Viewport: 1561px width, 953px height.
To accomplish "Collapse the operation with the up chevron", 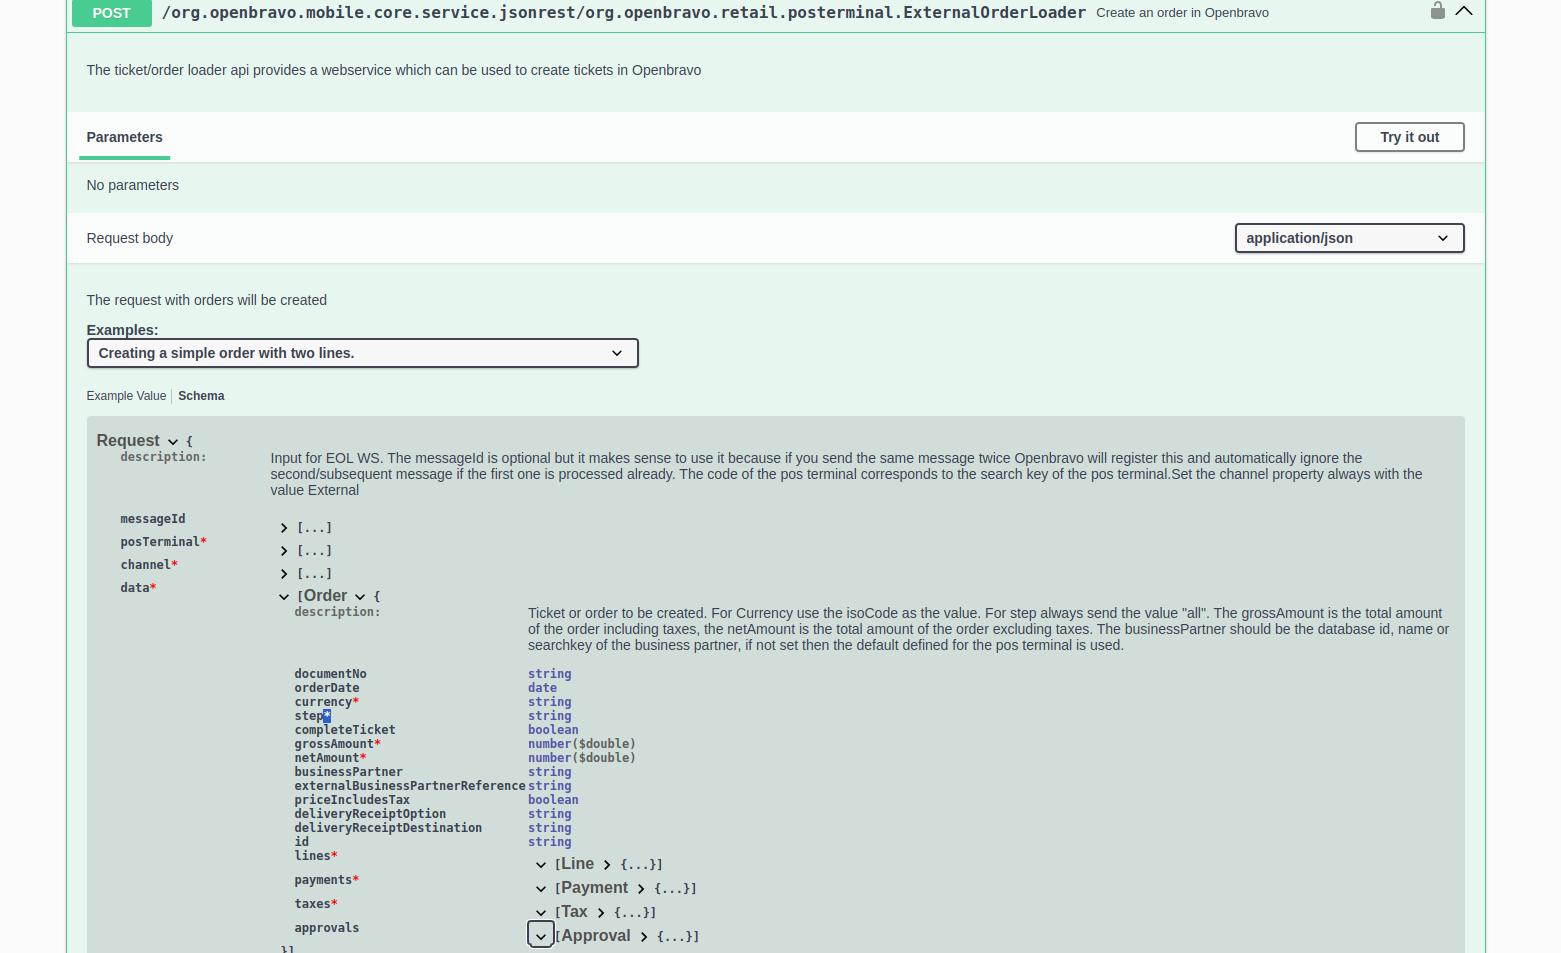I will point(1464,11).
